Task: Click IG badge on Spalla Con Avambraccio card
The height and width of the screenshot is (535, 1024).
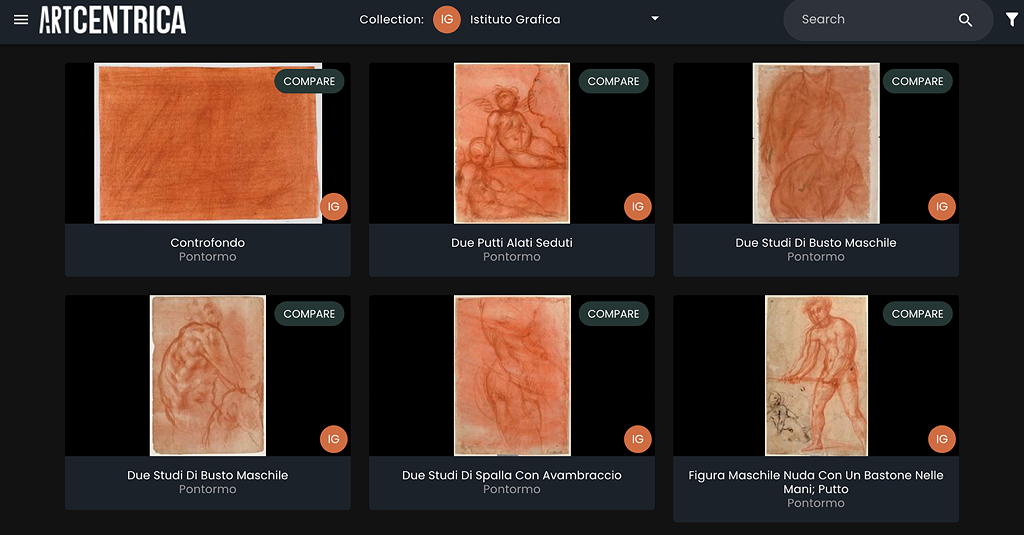Action: 638,439
